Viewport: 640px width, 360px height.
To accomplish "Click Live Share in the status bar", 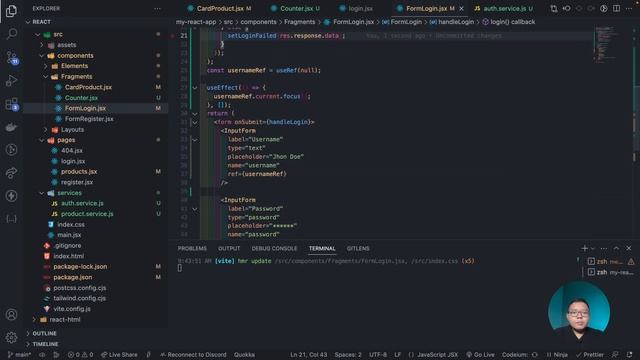I will click(119, 355).
